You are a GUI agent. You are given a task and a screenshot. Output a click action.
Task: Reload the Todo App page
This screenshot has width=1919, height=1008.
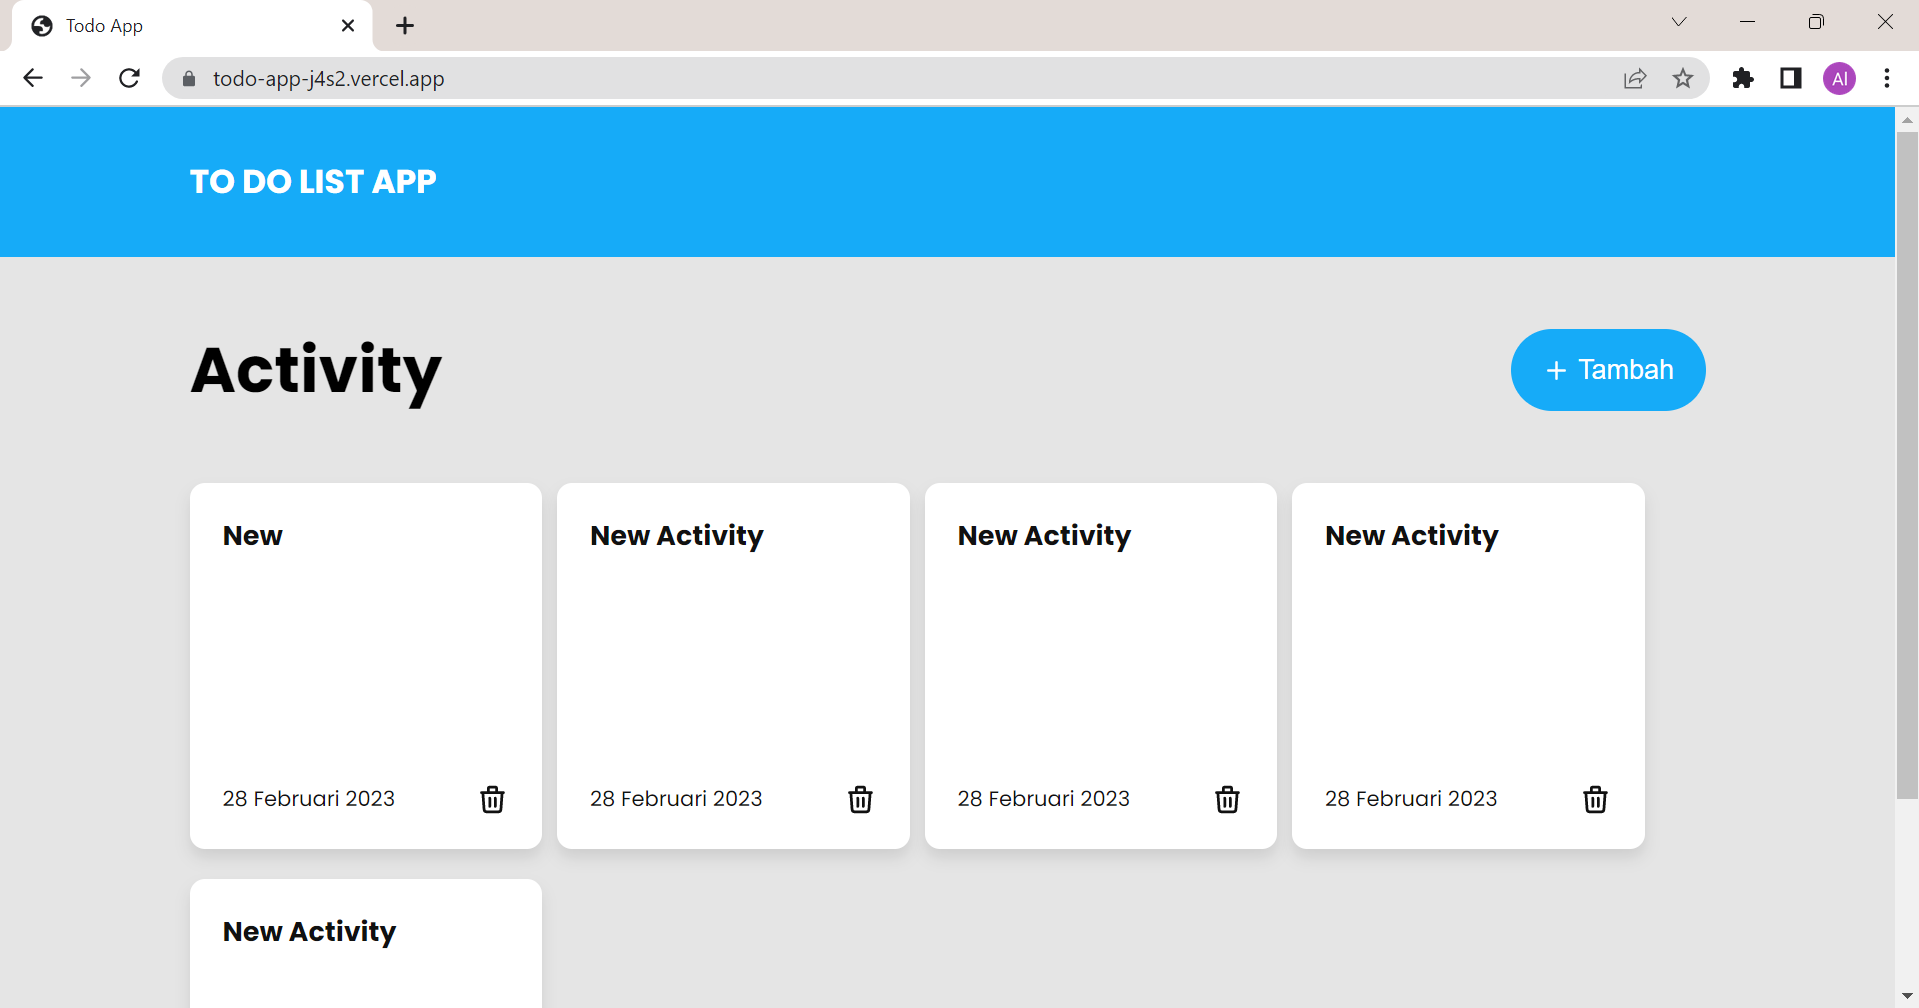(129, 78)
